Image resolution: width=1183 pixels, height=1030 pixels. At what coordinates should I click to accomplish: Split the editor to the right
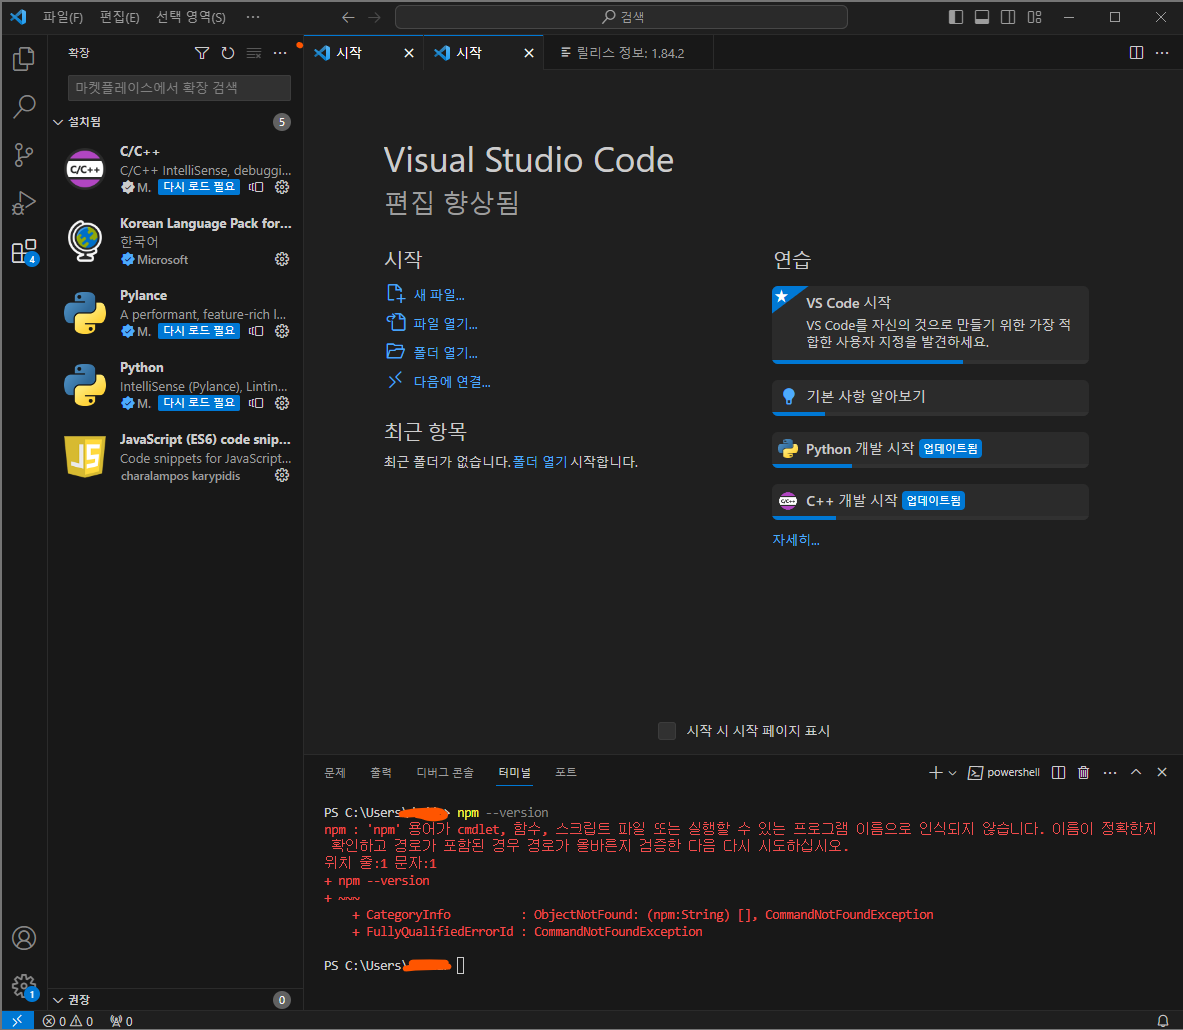pyautogui.click(x=1136, y=53)
